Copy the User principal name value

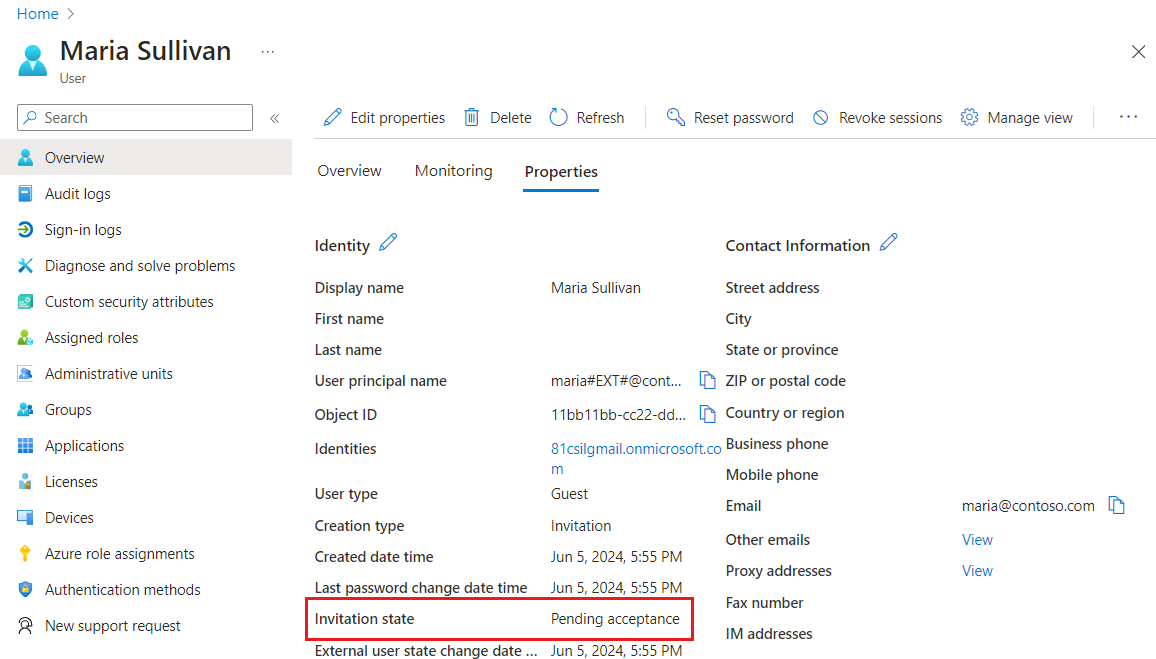coord(706,380)
